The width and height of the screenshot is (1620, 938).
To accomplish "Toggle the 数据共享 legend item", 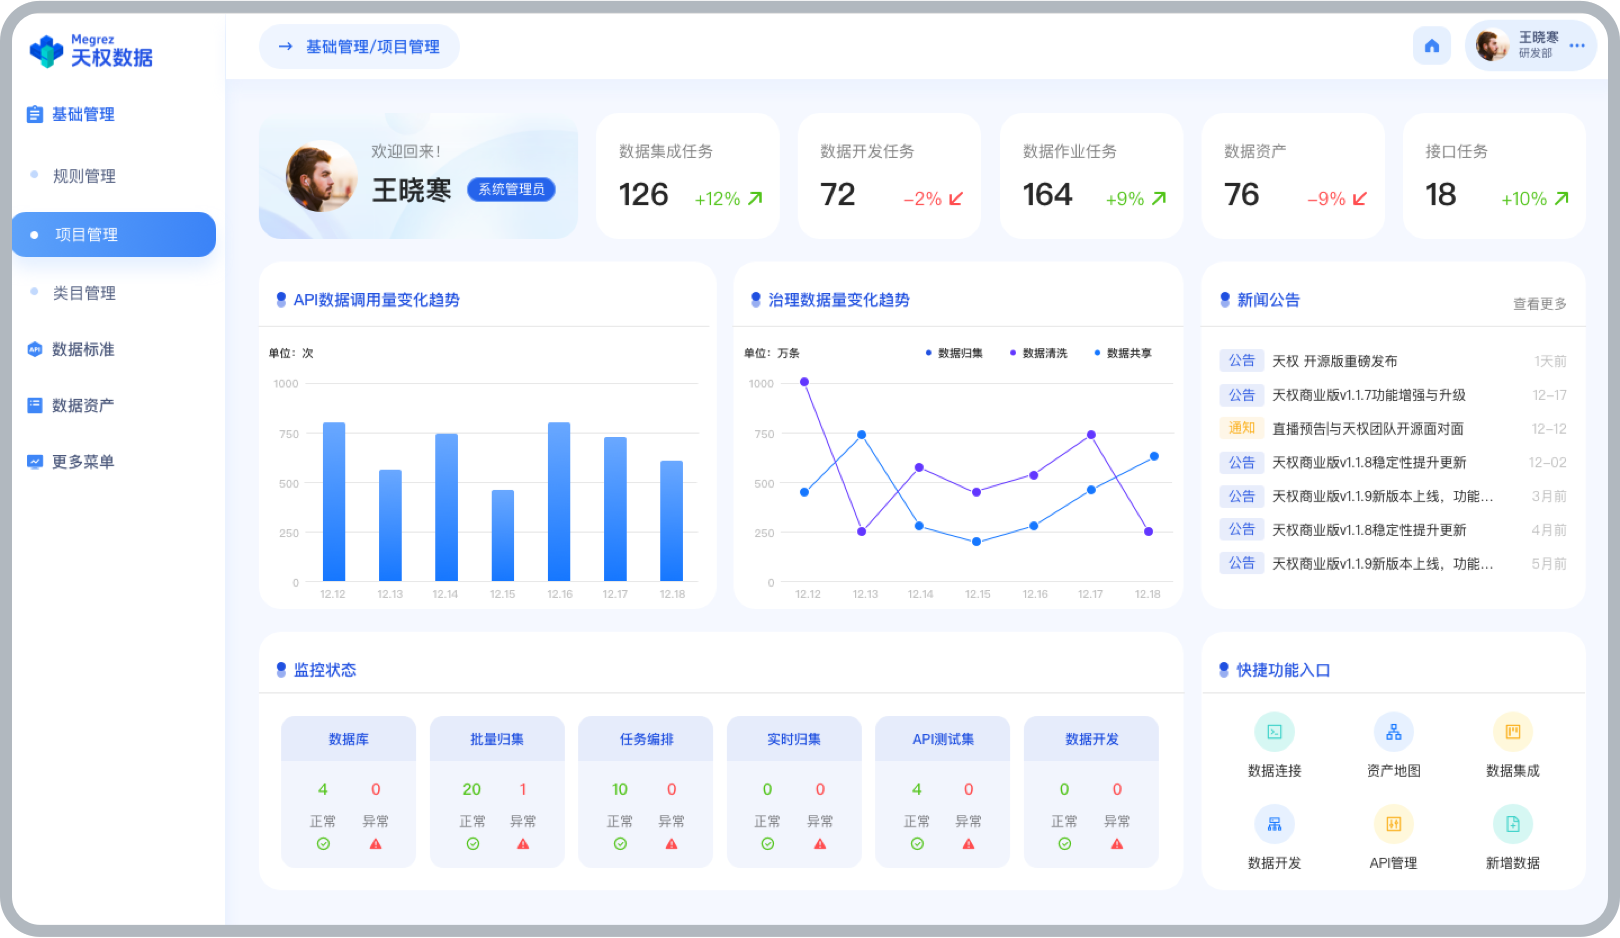I will pyautogui.click(x=1125, y=352).
